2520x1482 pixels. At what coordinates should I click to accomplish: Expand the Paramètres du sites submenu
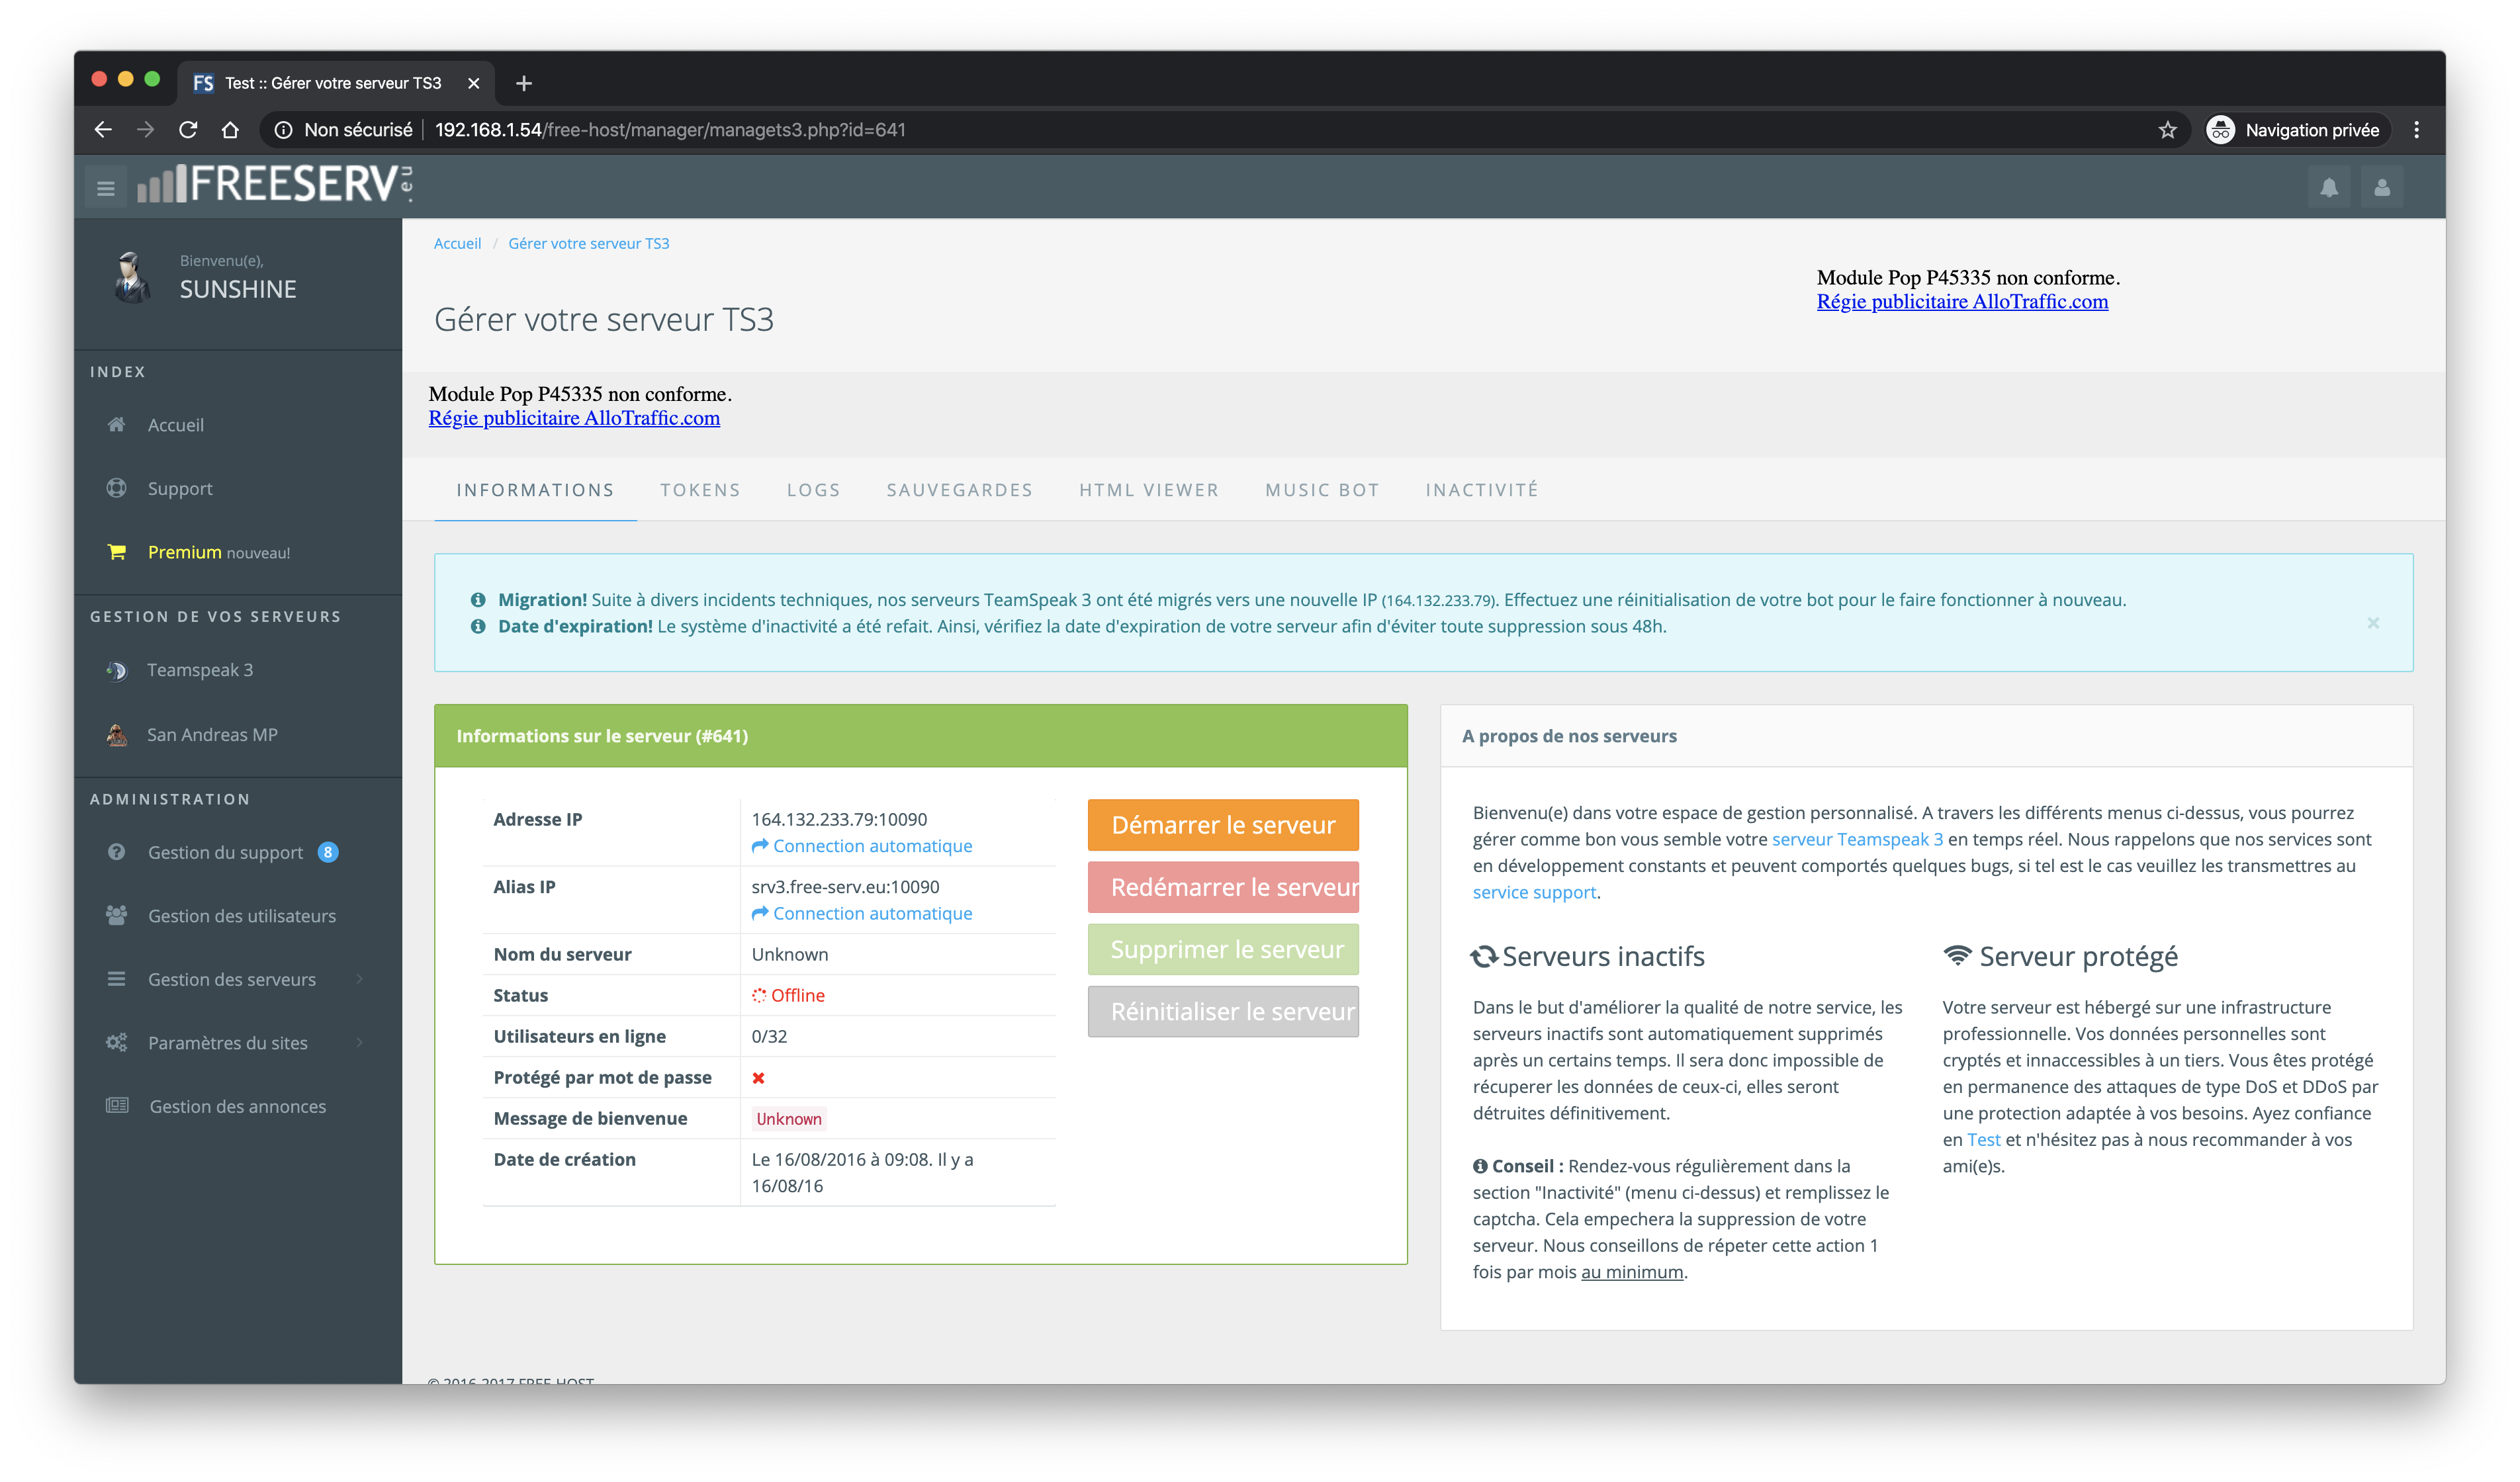pyautogui.click(x=228, y=1042)
